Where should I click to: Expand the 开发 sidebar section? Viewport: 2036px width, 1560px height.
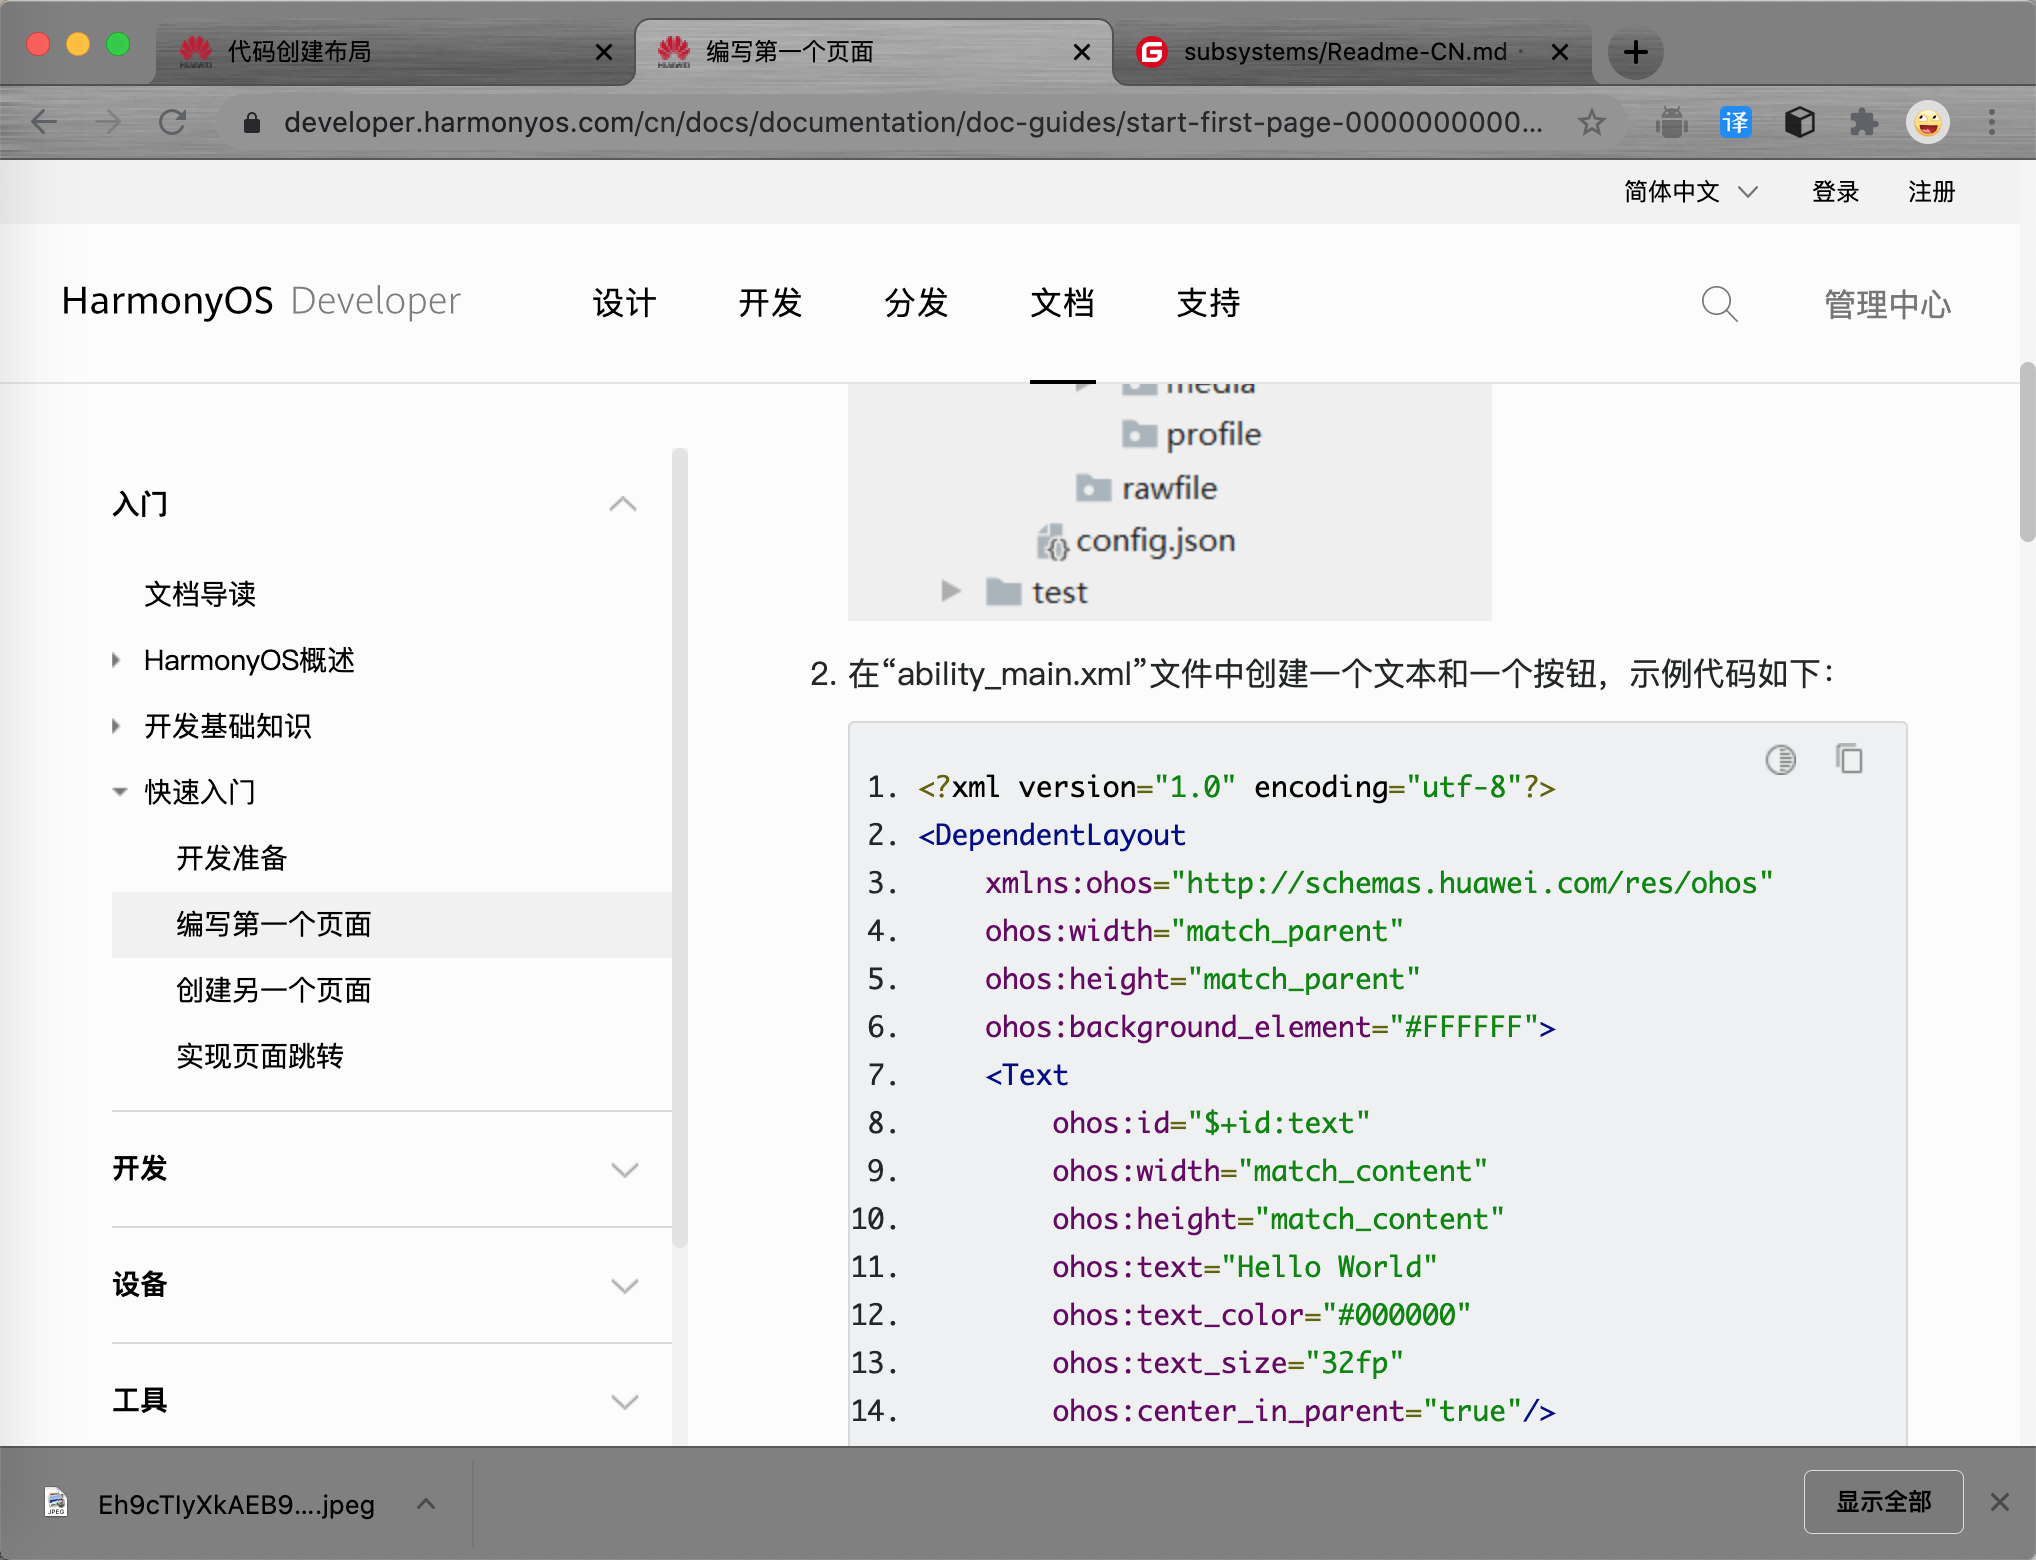point(625,1170)
